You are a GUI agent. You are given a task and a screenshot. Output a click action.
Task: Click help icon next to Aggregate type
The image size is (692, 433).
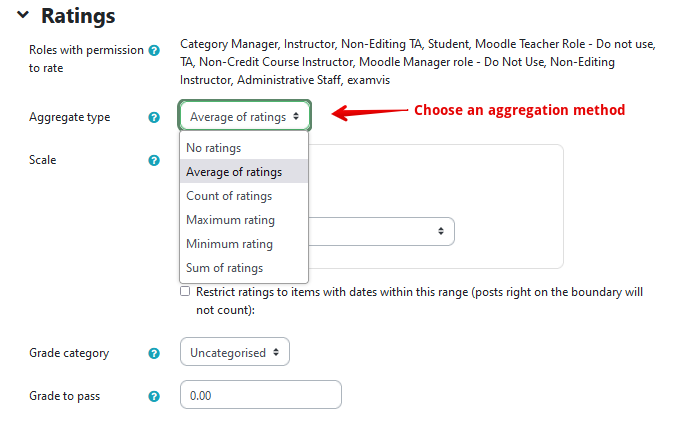pos(154,117)
